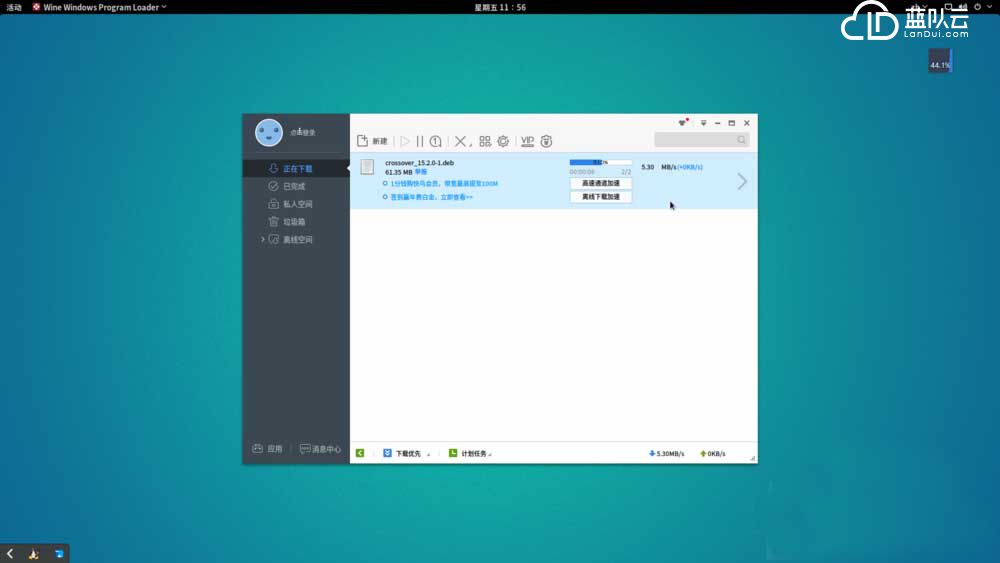This screenshot has width=1000, height=563.
Task: Click the power icon in the top bar
Action: pyautogui.click(x=977, y=6)
